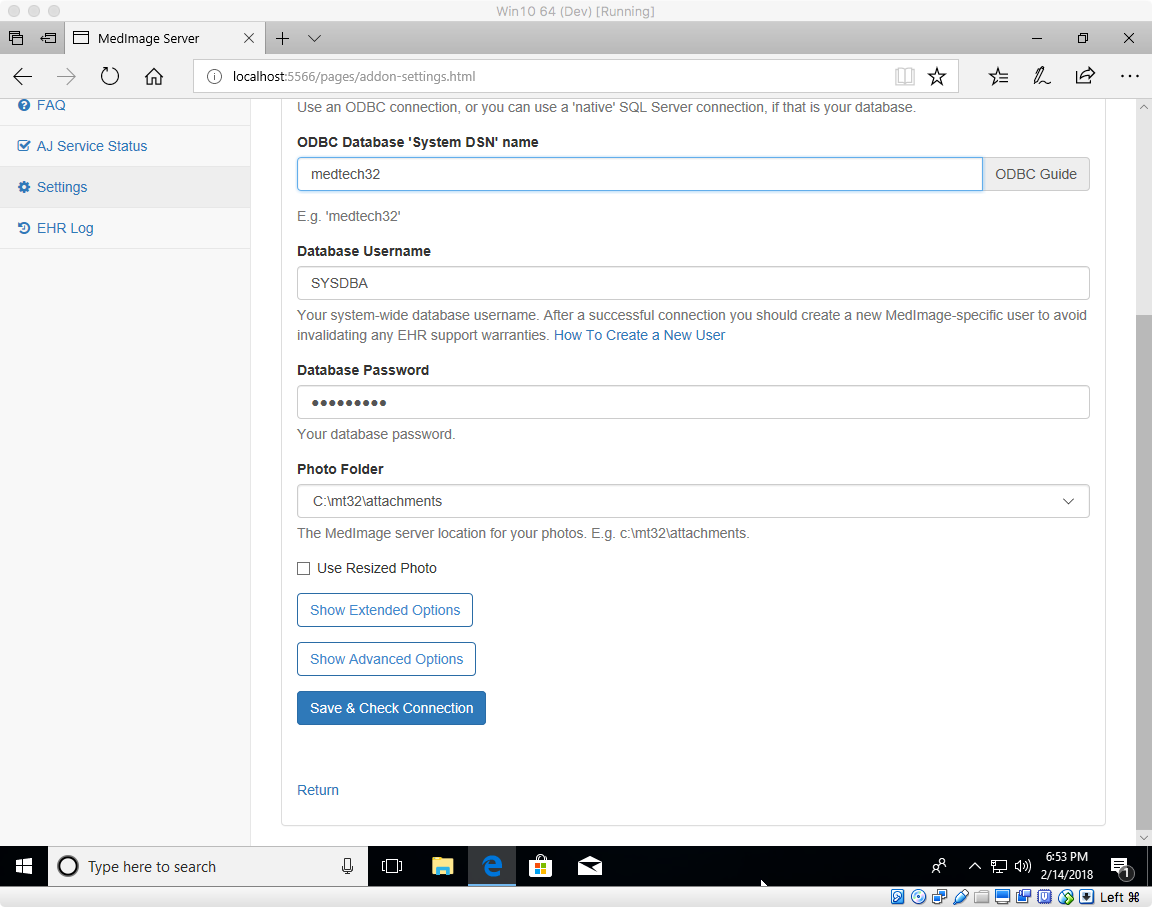Show site information icon in address bar
This screenshot has height=907, width=1152.
(214, 76)
